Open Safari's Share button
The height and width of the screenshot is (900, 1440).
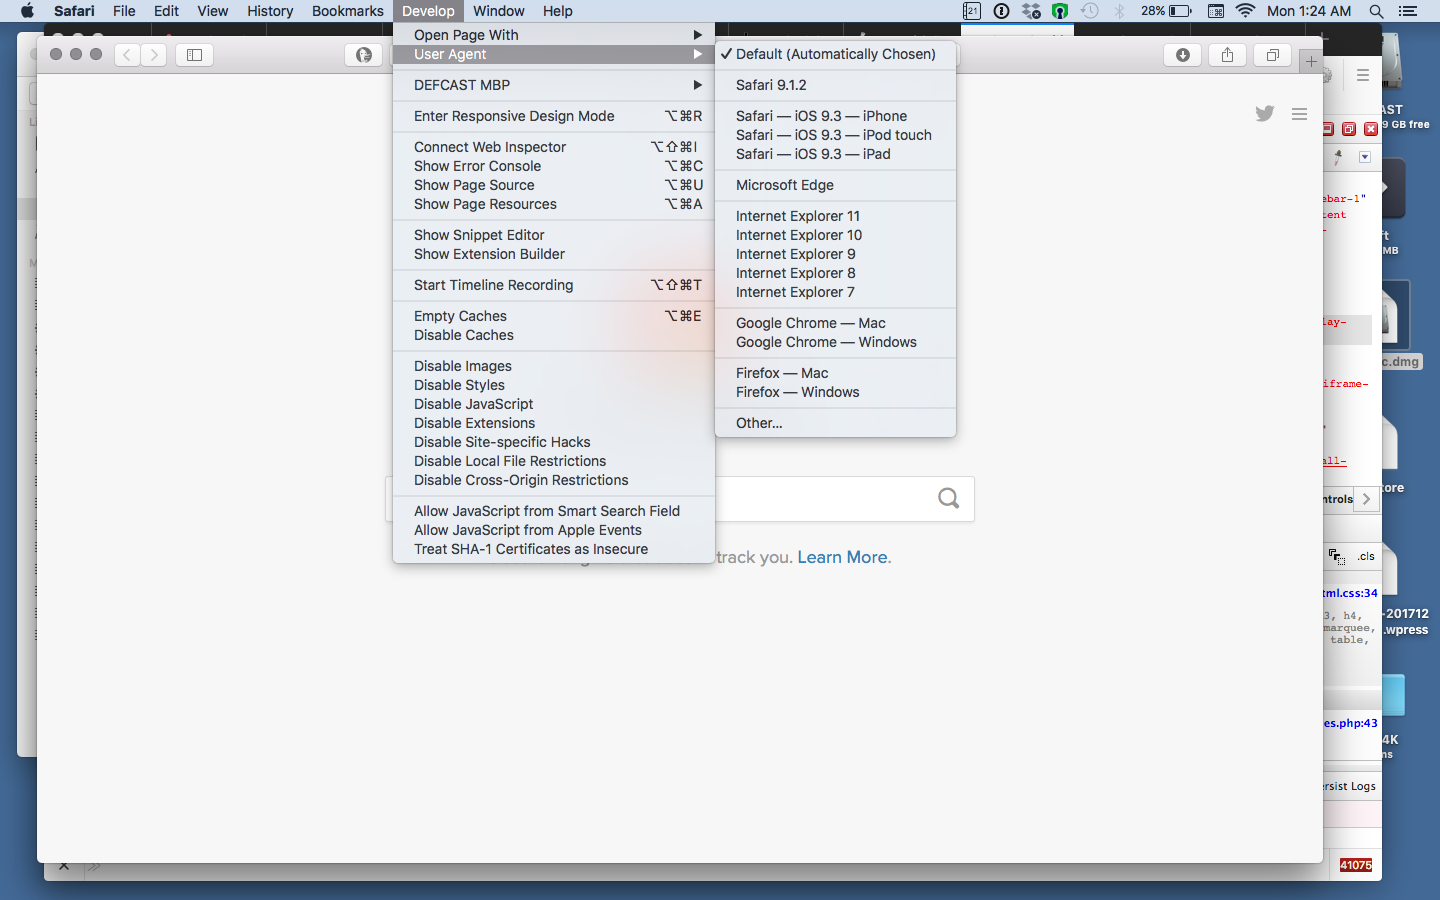pos(1227,55)
